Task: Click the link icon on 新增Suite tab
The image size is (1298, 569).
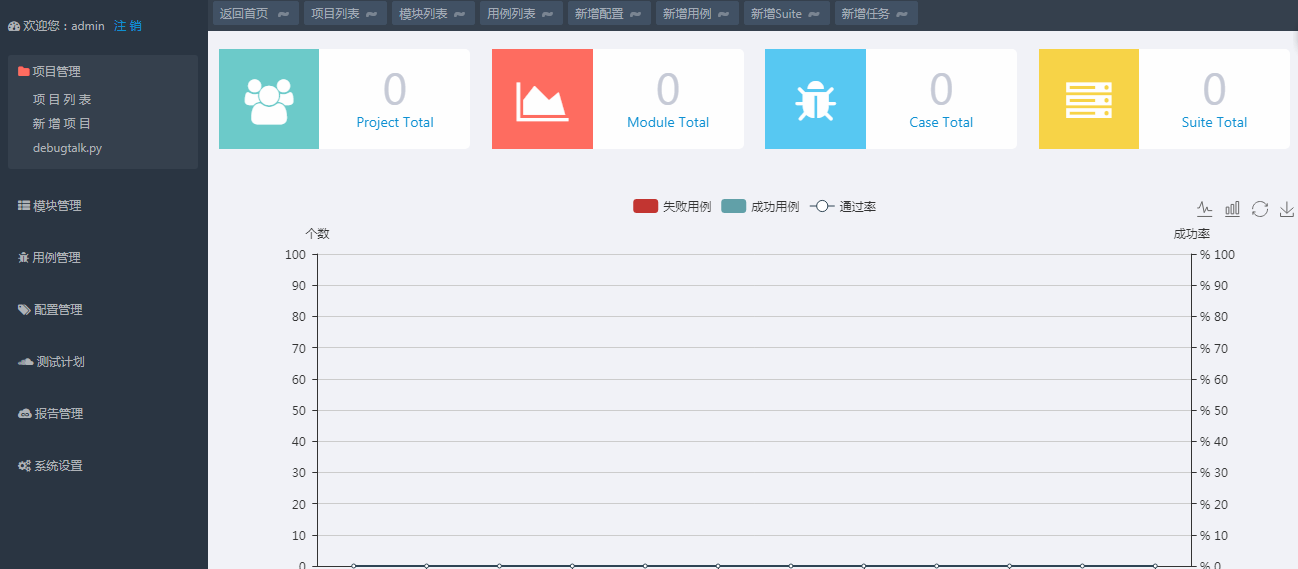Action: point(814,14)
